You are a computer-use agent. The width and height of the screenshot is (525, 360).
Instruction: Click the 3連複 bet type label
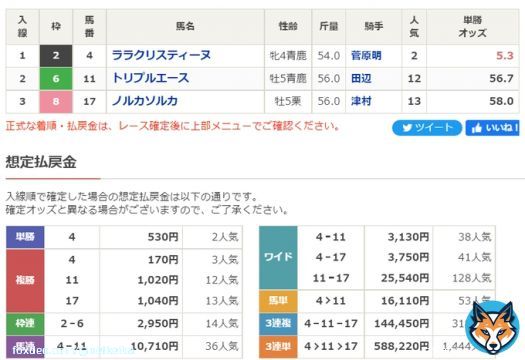pos(278,323)
